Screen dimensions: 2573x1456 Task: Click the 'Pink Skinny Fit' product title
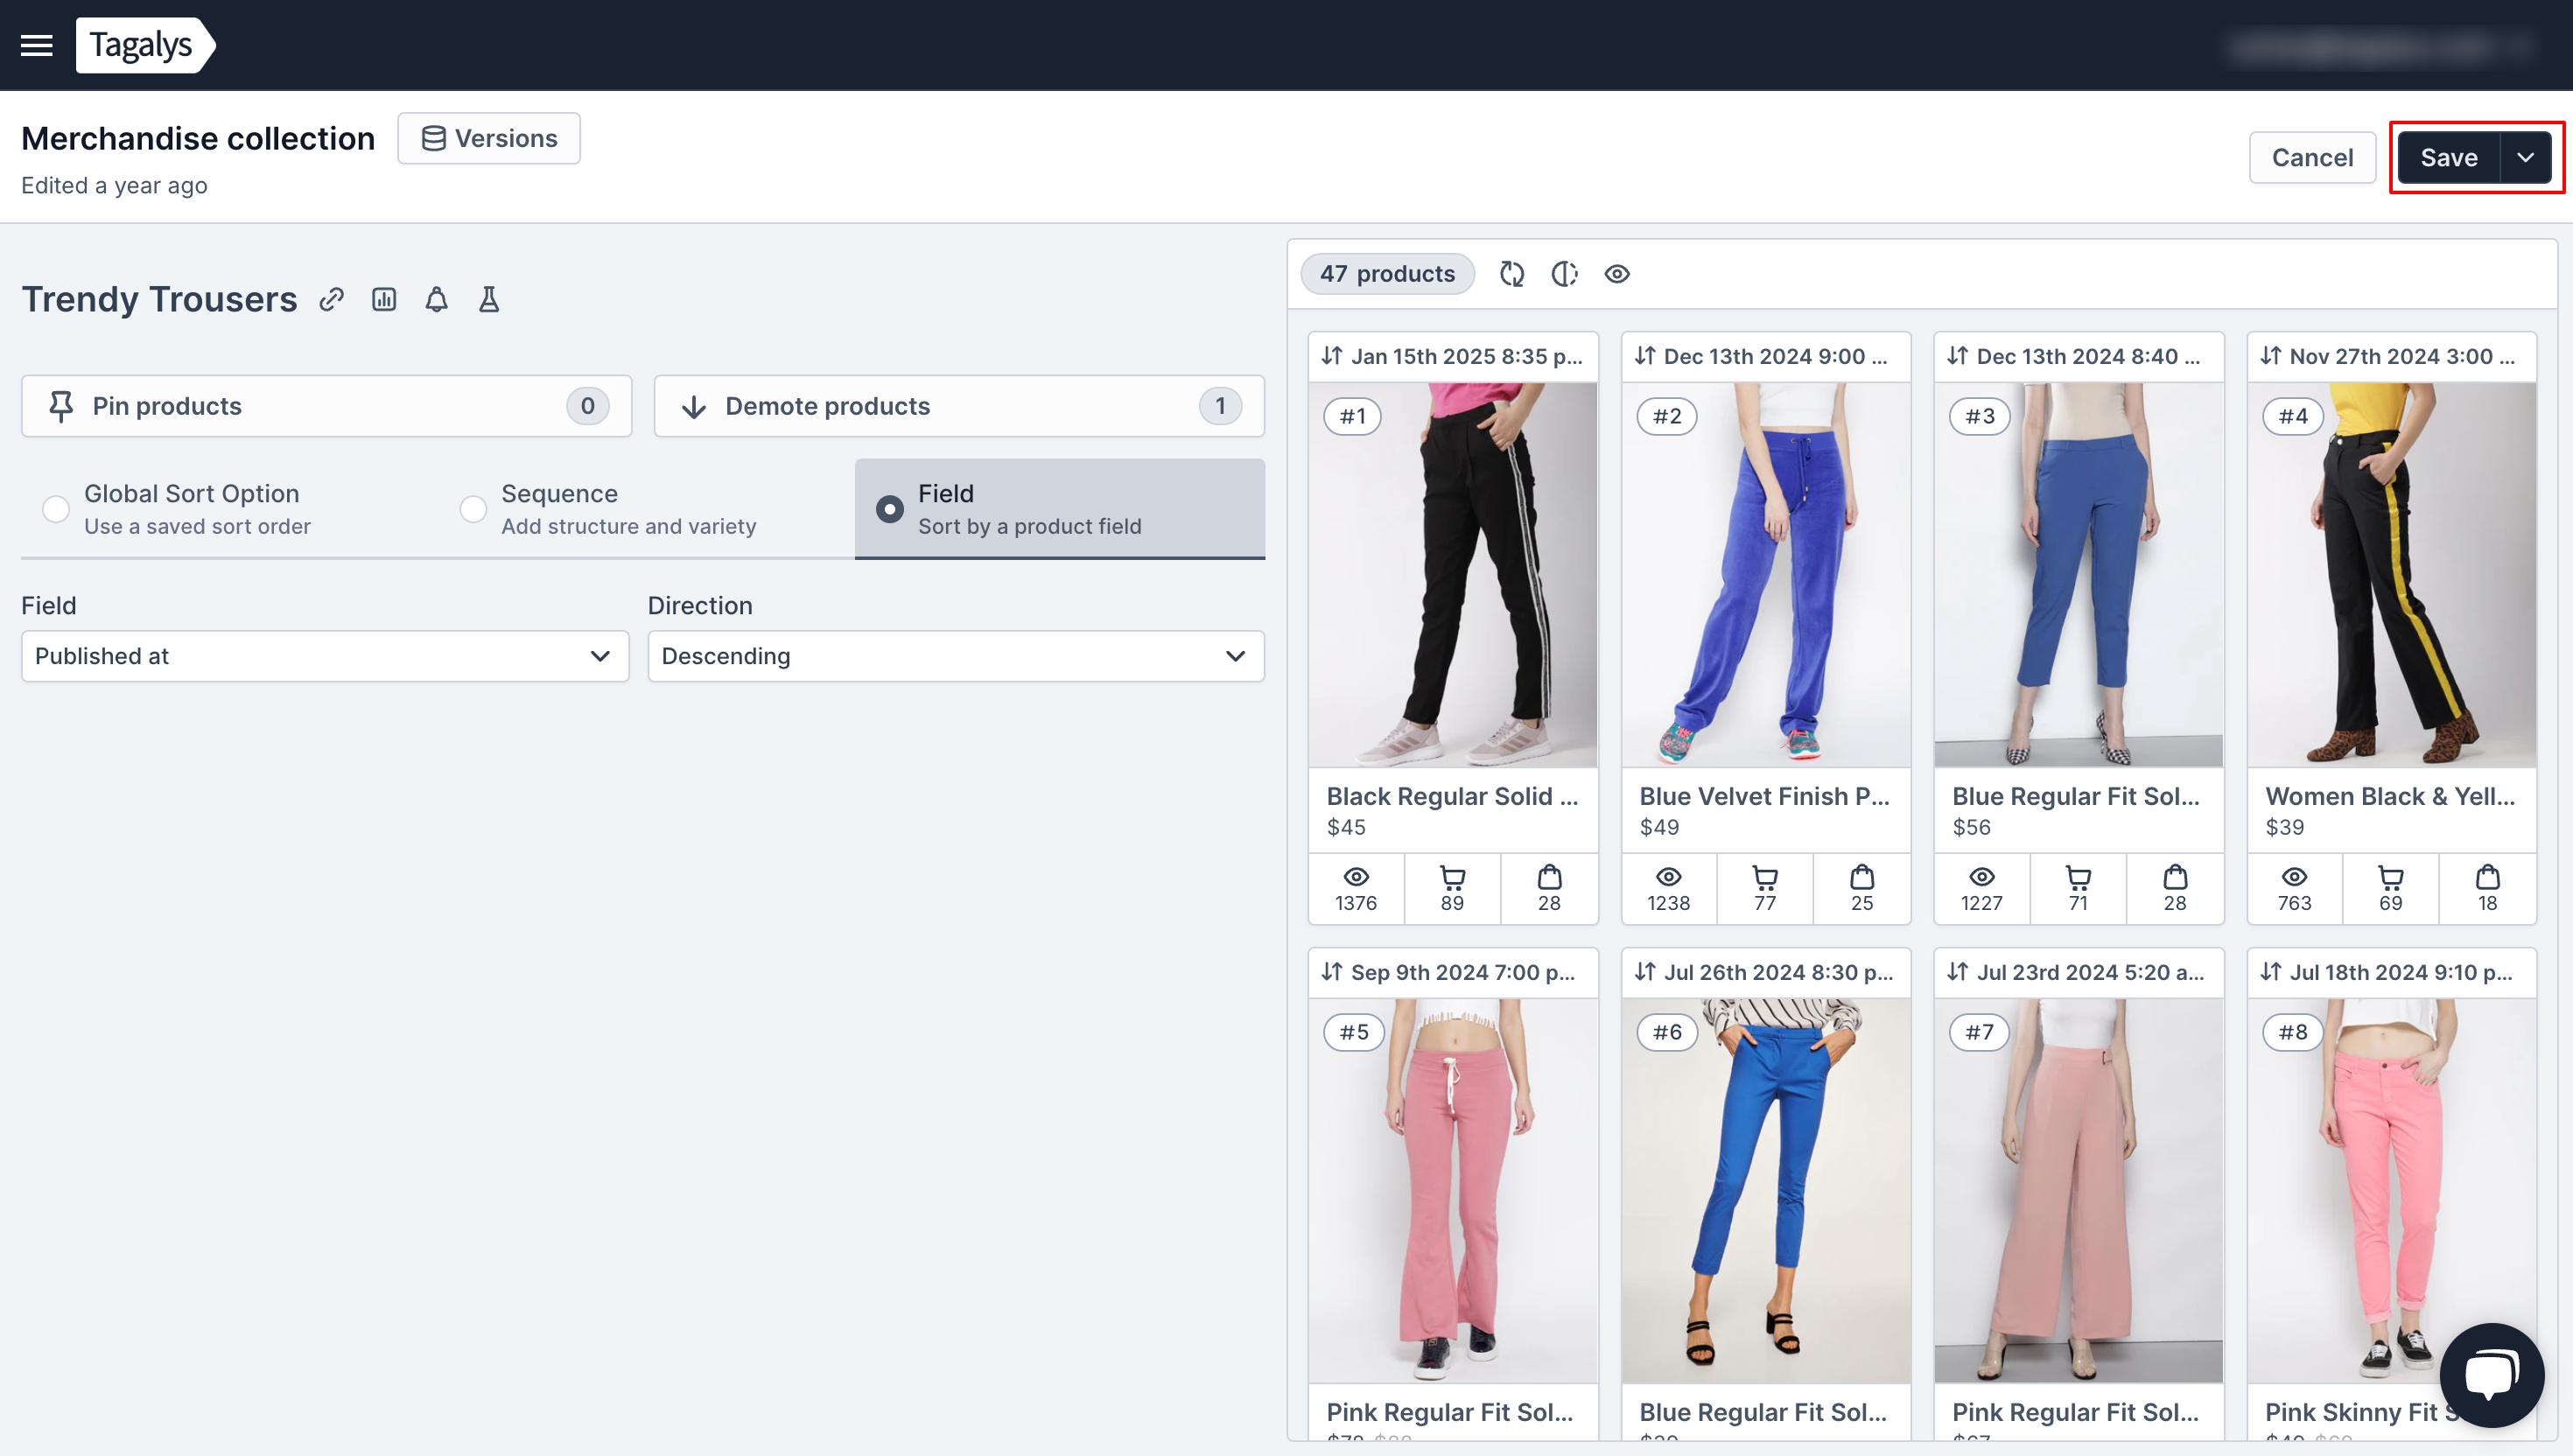2360,1412
